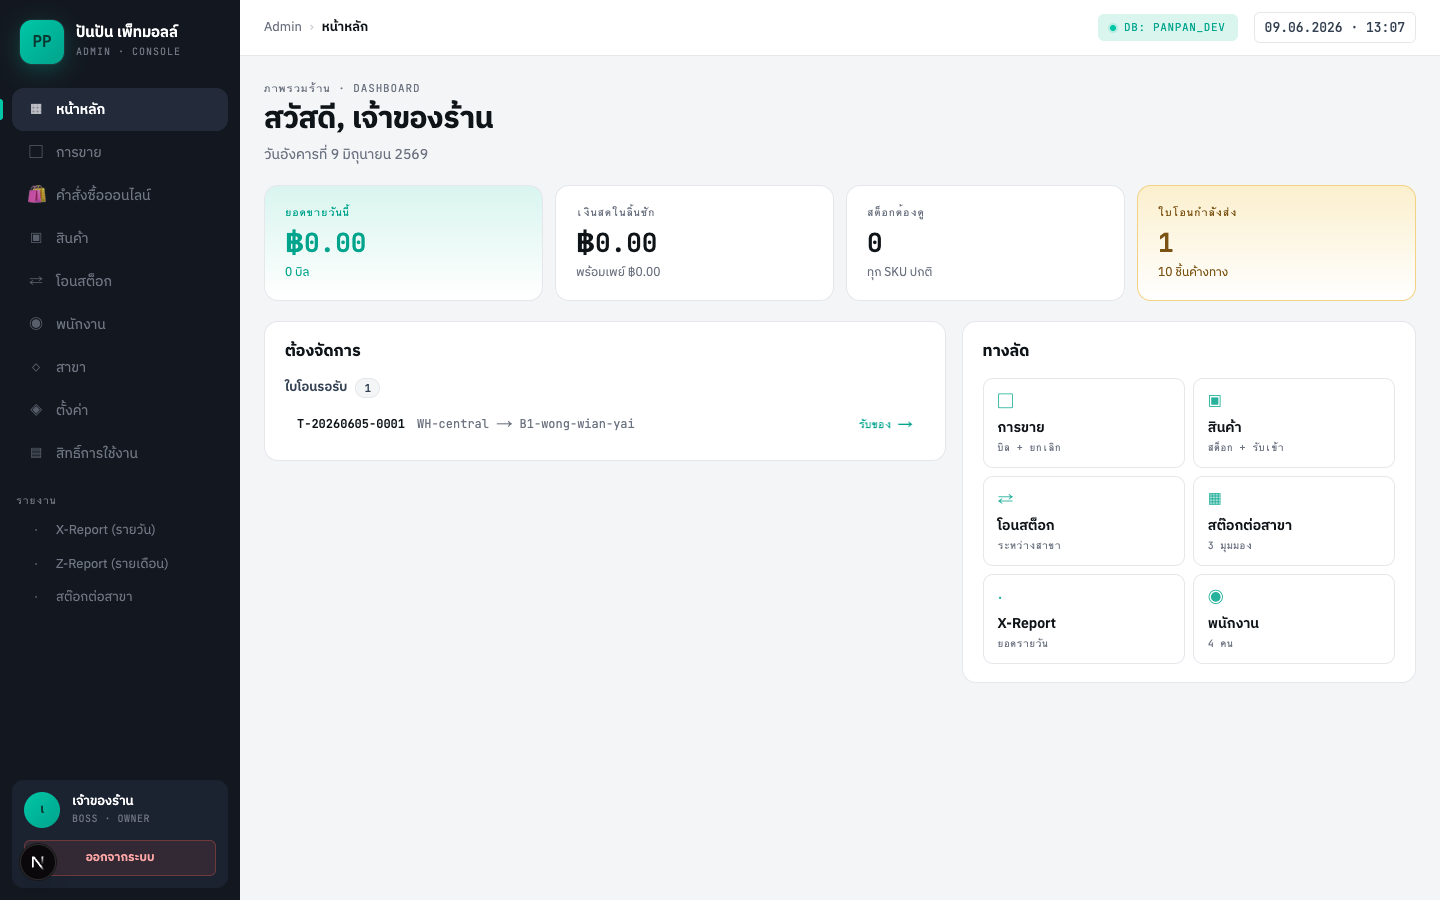Click the ออกจากระบบ logout button

(x=120, y=858)
